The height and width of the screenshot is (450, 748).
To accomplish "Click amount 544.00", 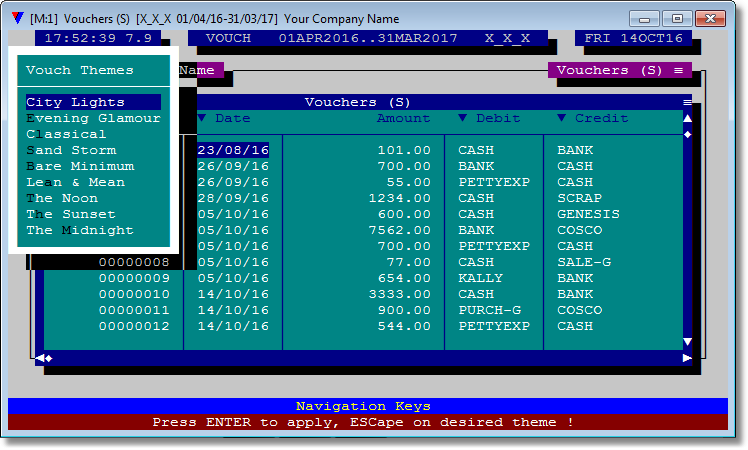I will tap(404, 326).
